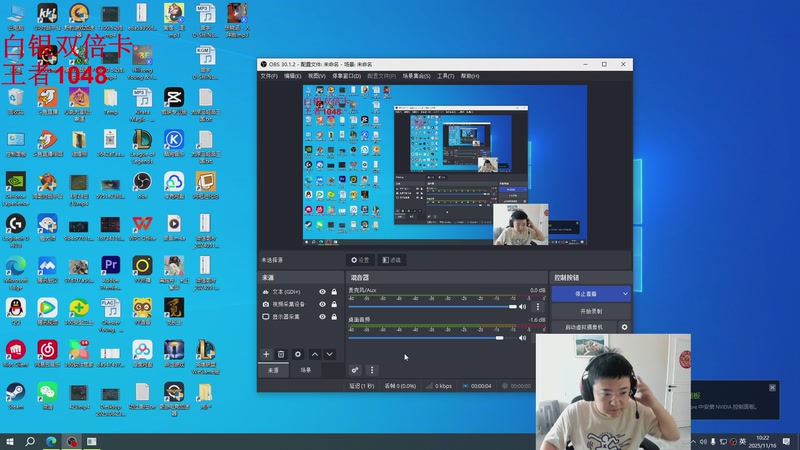This screenshot has width=800, height=450.
Task: Unlock the Text (GDI+) source lock
Action: [334, 292]
